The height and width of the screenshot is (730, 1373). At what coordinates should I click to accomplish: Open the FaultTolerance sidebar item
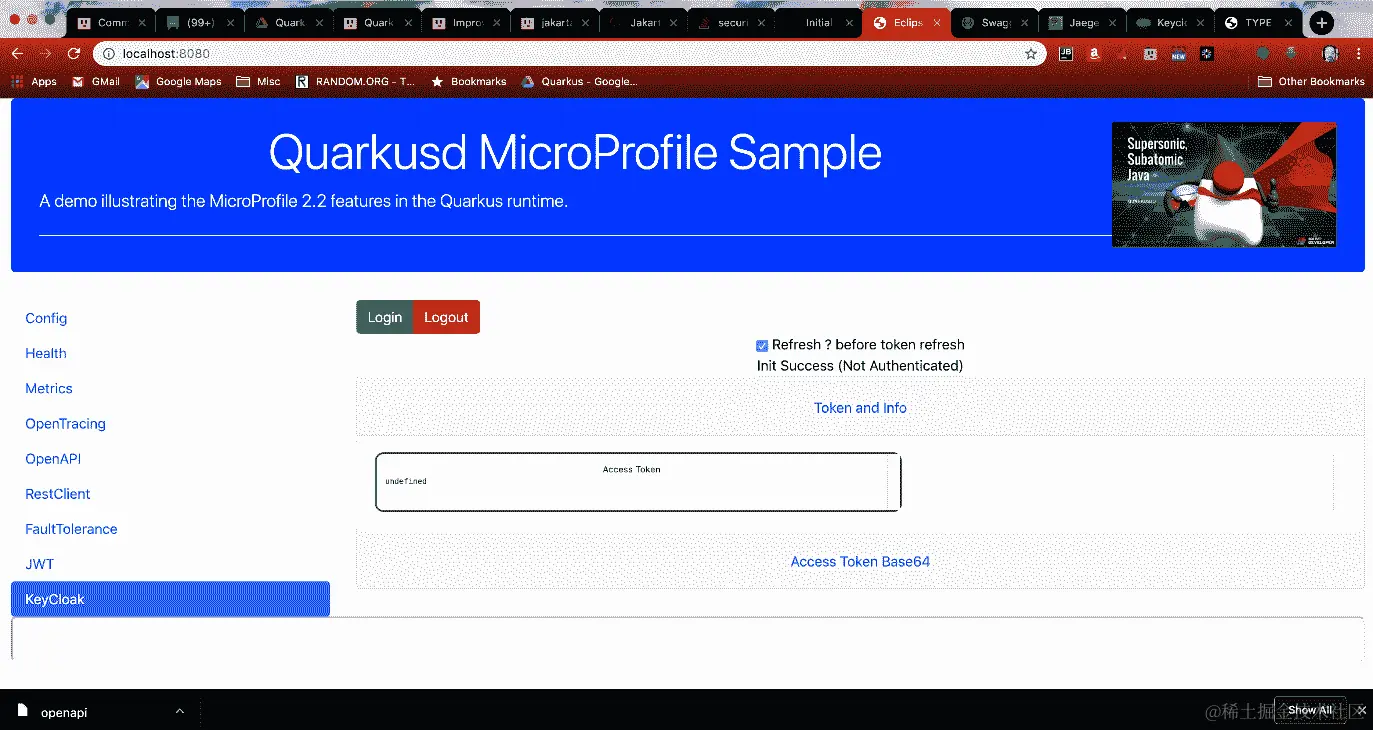71,529
